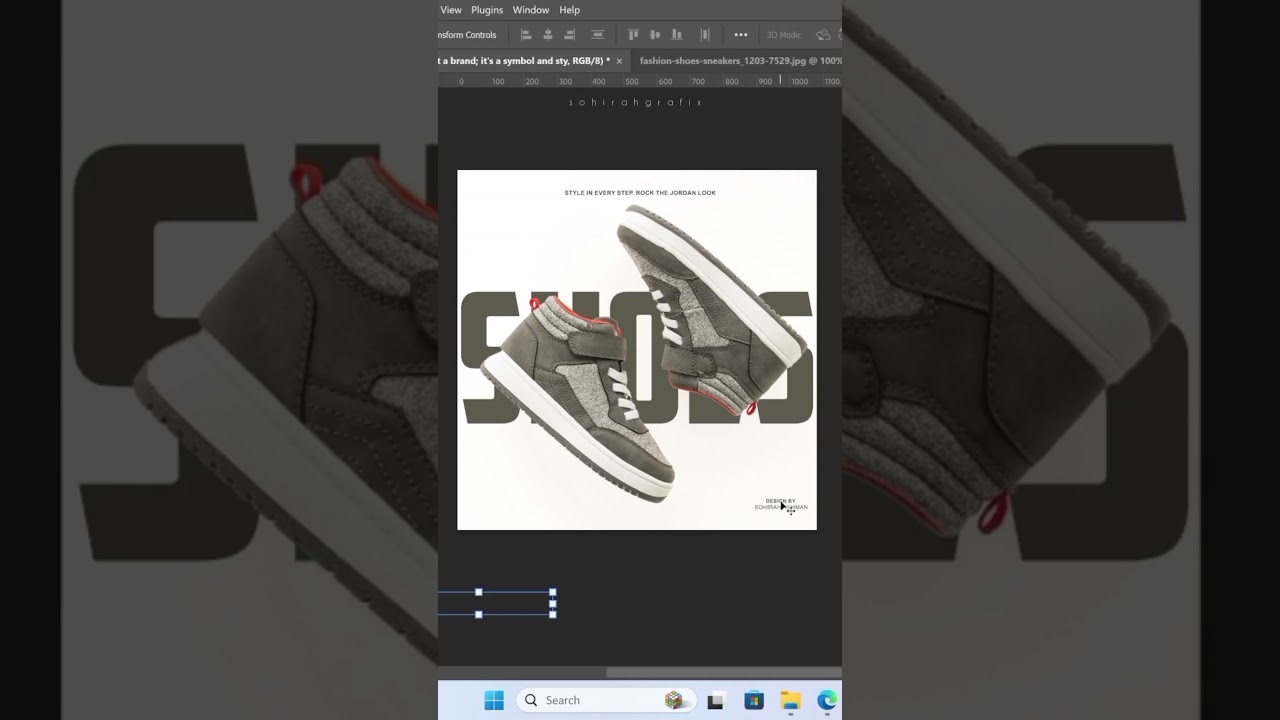Click top-center handle of the transform box
The height and width of the screenshot is (720, 1280).
pos(478,592)
